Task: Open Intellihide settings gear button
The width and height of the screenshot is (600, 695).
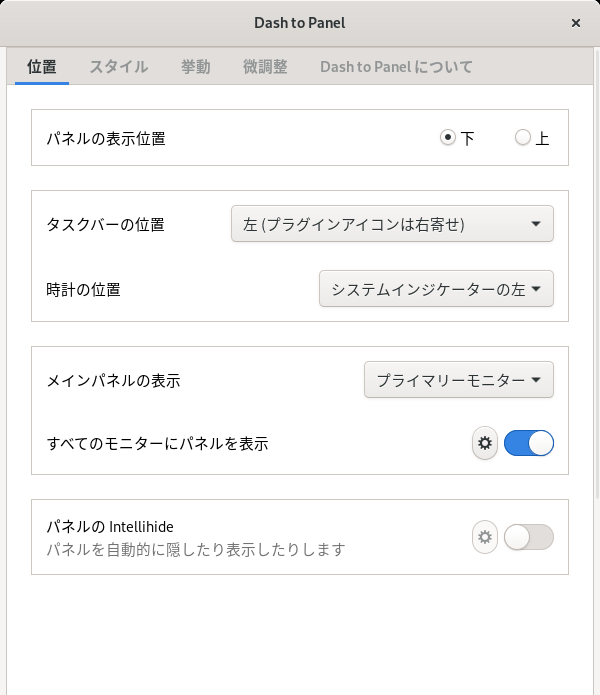Action: 485,537
